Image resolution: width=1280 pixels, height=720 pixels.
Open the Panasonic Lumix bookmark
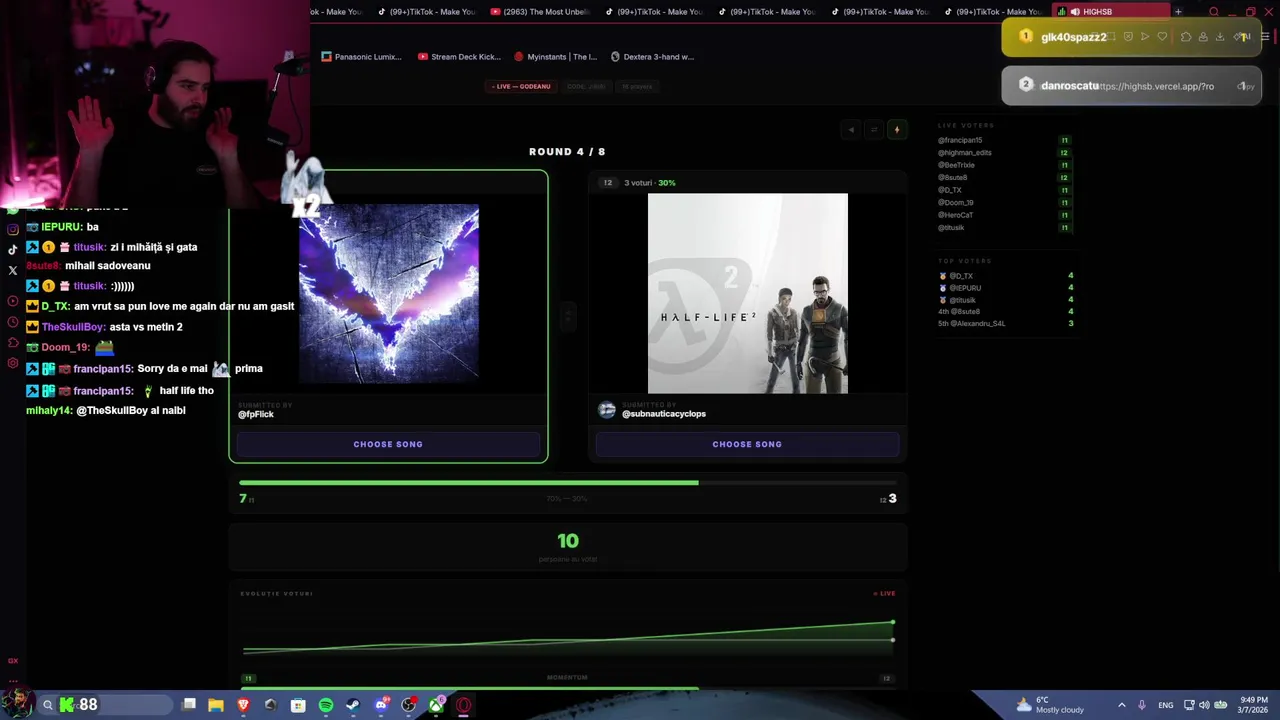click(361, 57)
